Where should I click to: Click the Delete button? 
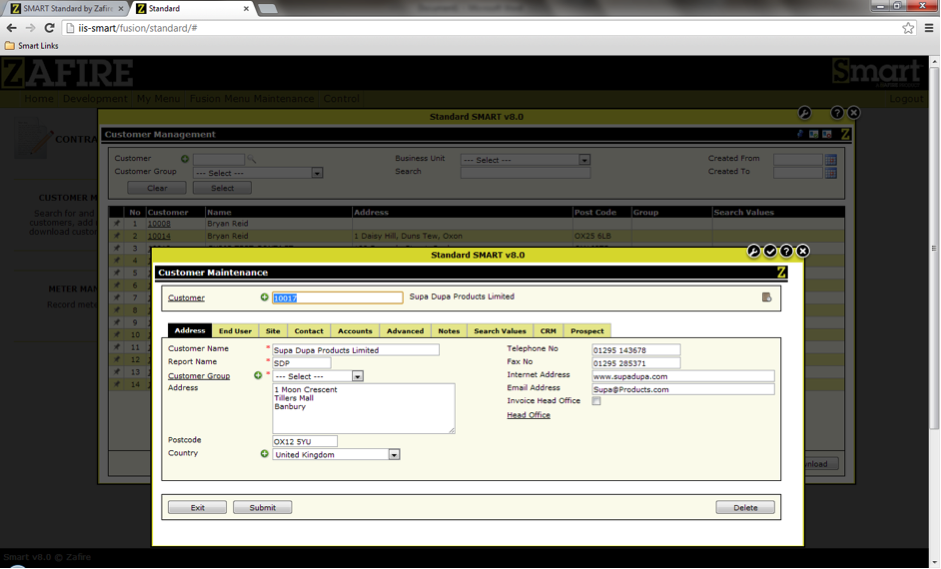[x=745, y=507]
